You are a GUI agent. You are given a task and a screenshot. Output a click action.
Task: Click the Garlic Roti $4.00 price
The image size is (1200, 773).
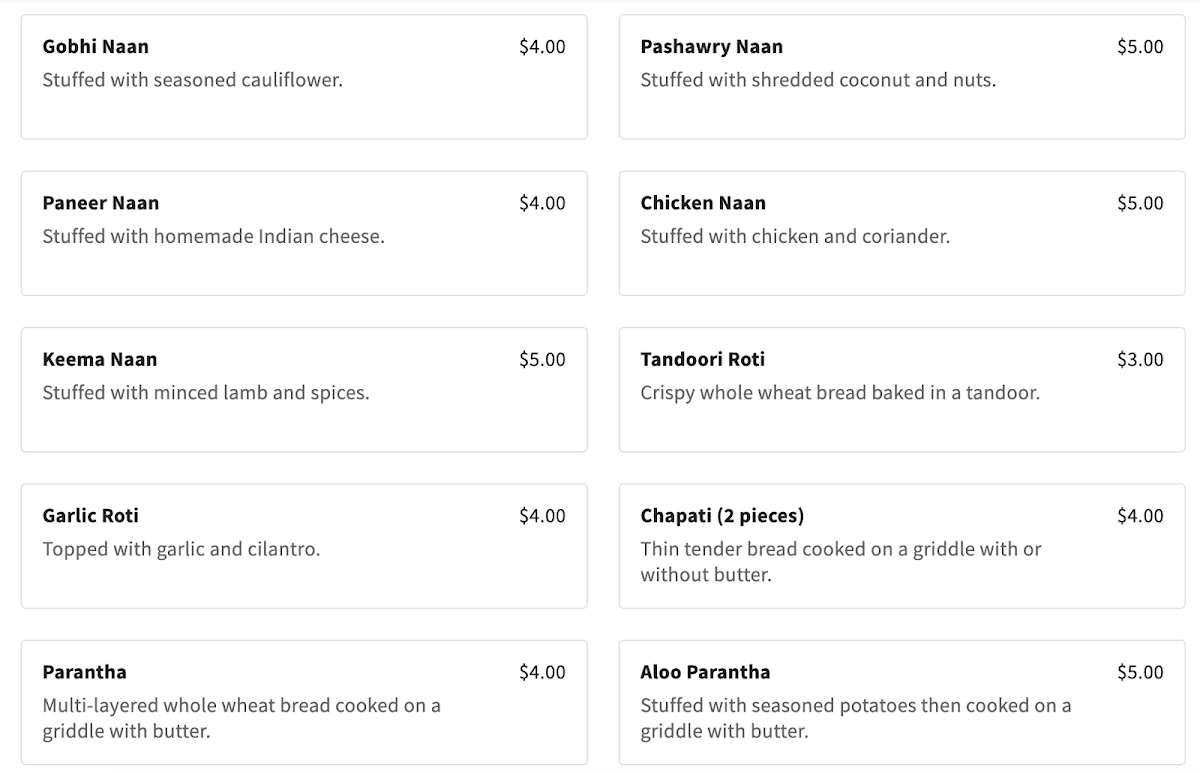(x=542, y=516)
